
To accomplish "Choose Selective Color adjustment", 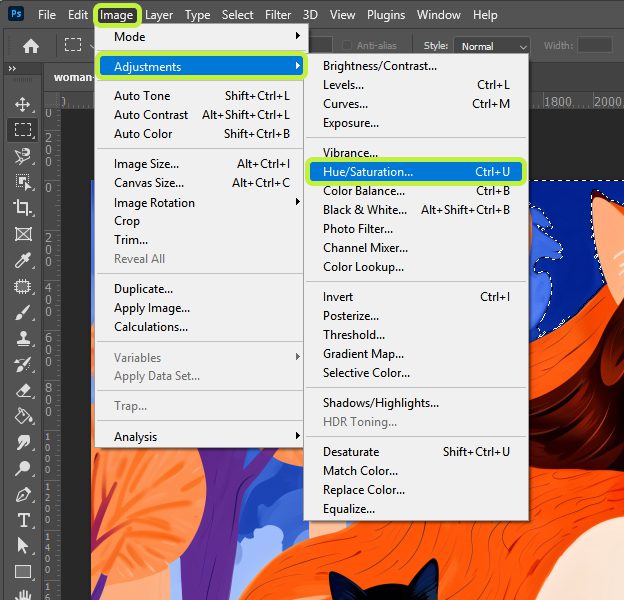I will point(416,373).
